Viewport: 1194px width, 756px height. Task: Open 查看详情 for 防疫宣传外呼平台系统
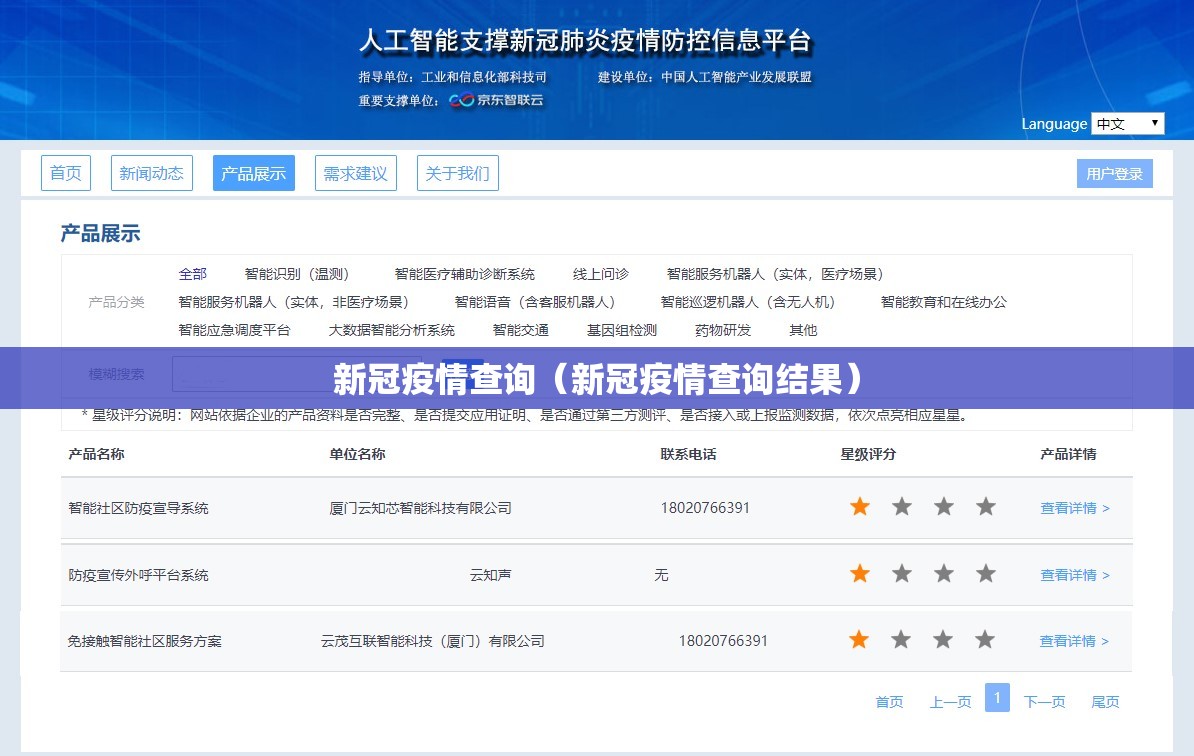click(1075, 575)
